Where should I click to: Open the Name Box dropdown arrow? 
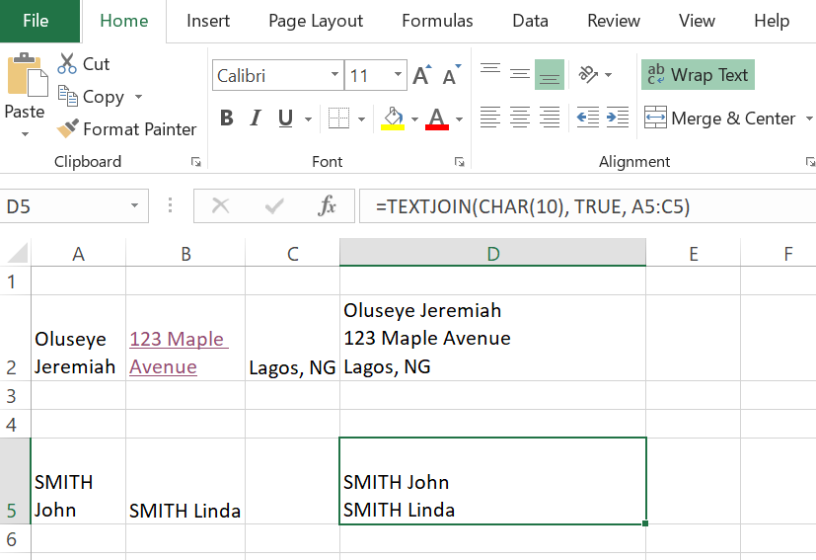click(x=134, y=207)
